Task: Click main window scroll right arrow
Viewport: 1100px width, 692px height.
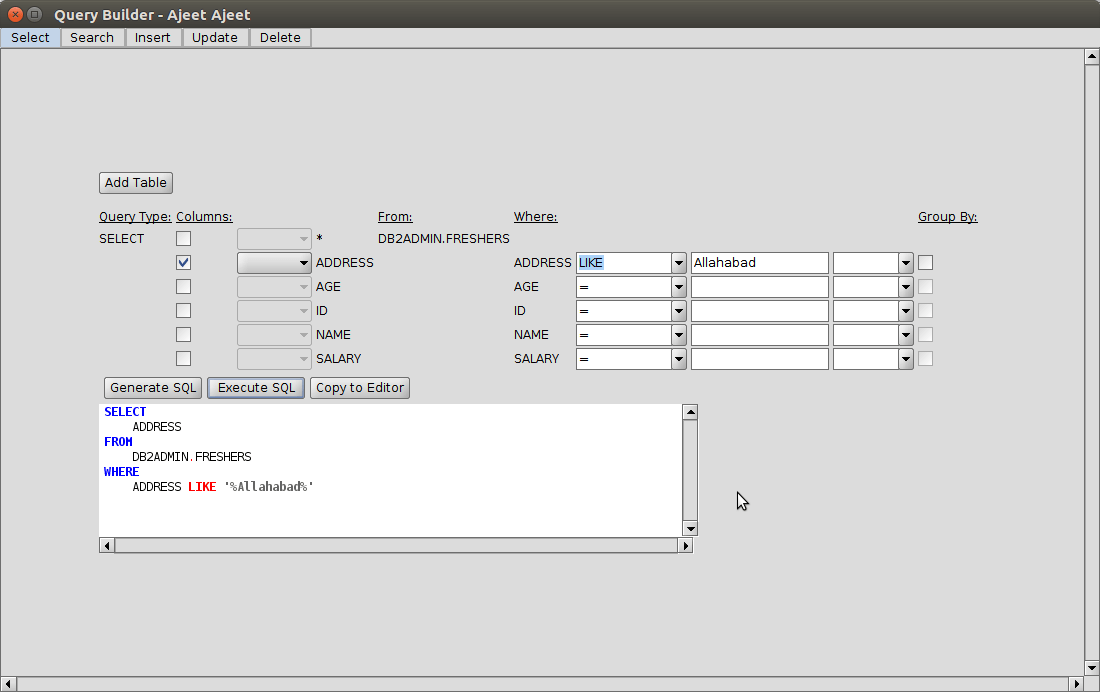Action: tap(1077, 684)
